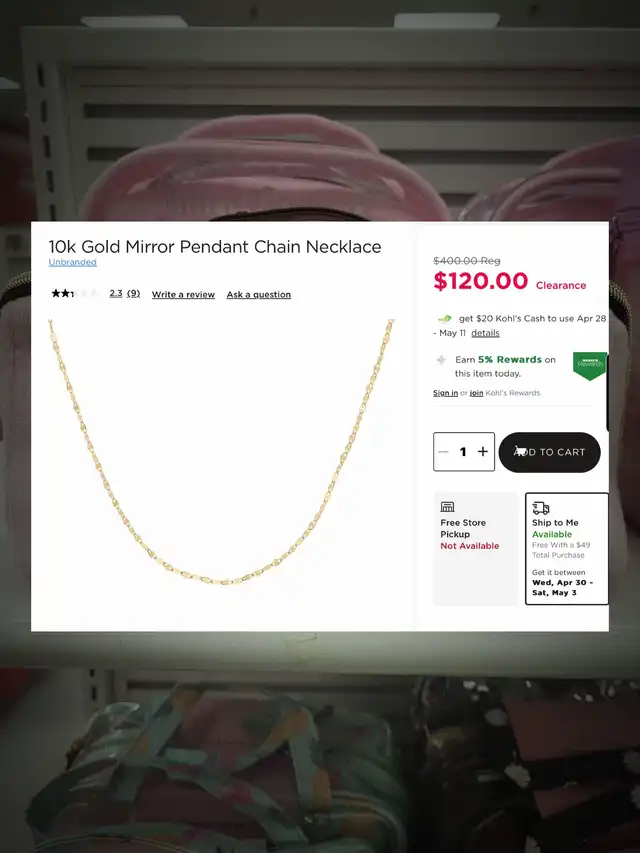Click the Add to Cart button
Image resolution: width=640 pixels, height=853 pixels.
click(549, 452)
